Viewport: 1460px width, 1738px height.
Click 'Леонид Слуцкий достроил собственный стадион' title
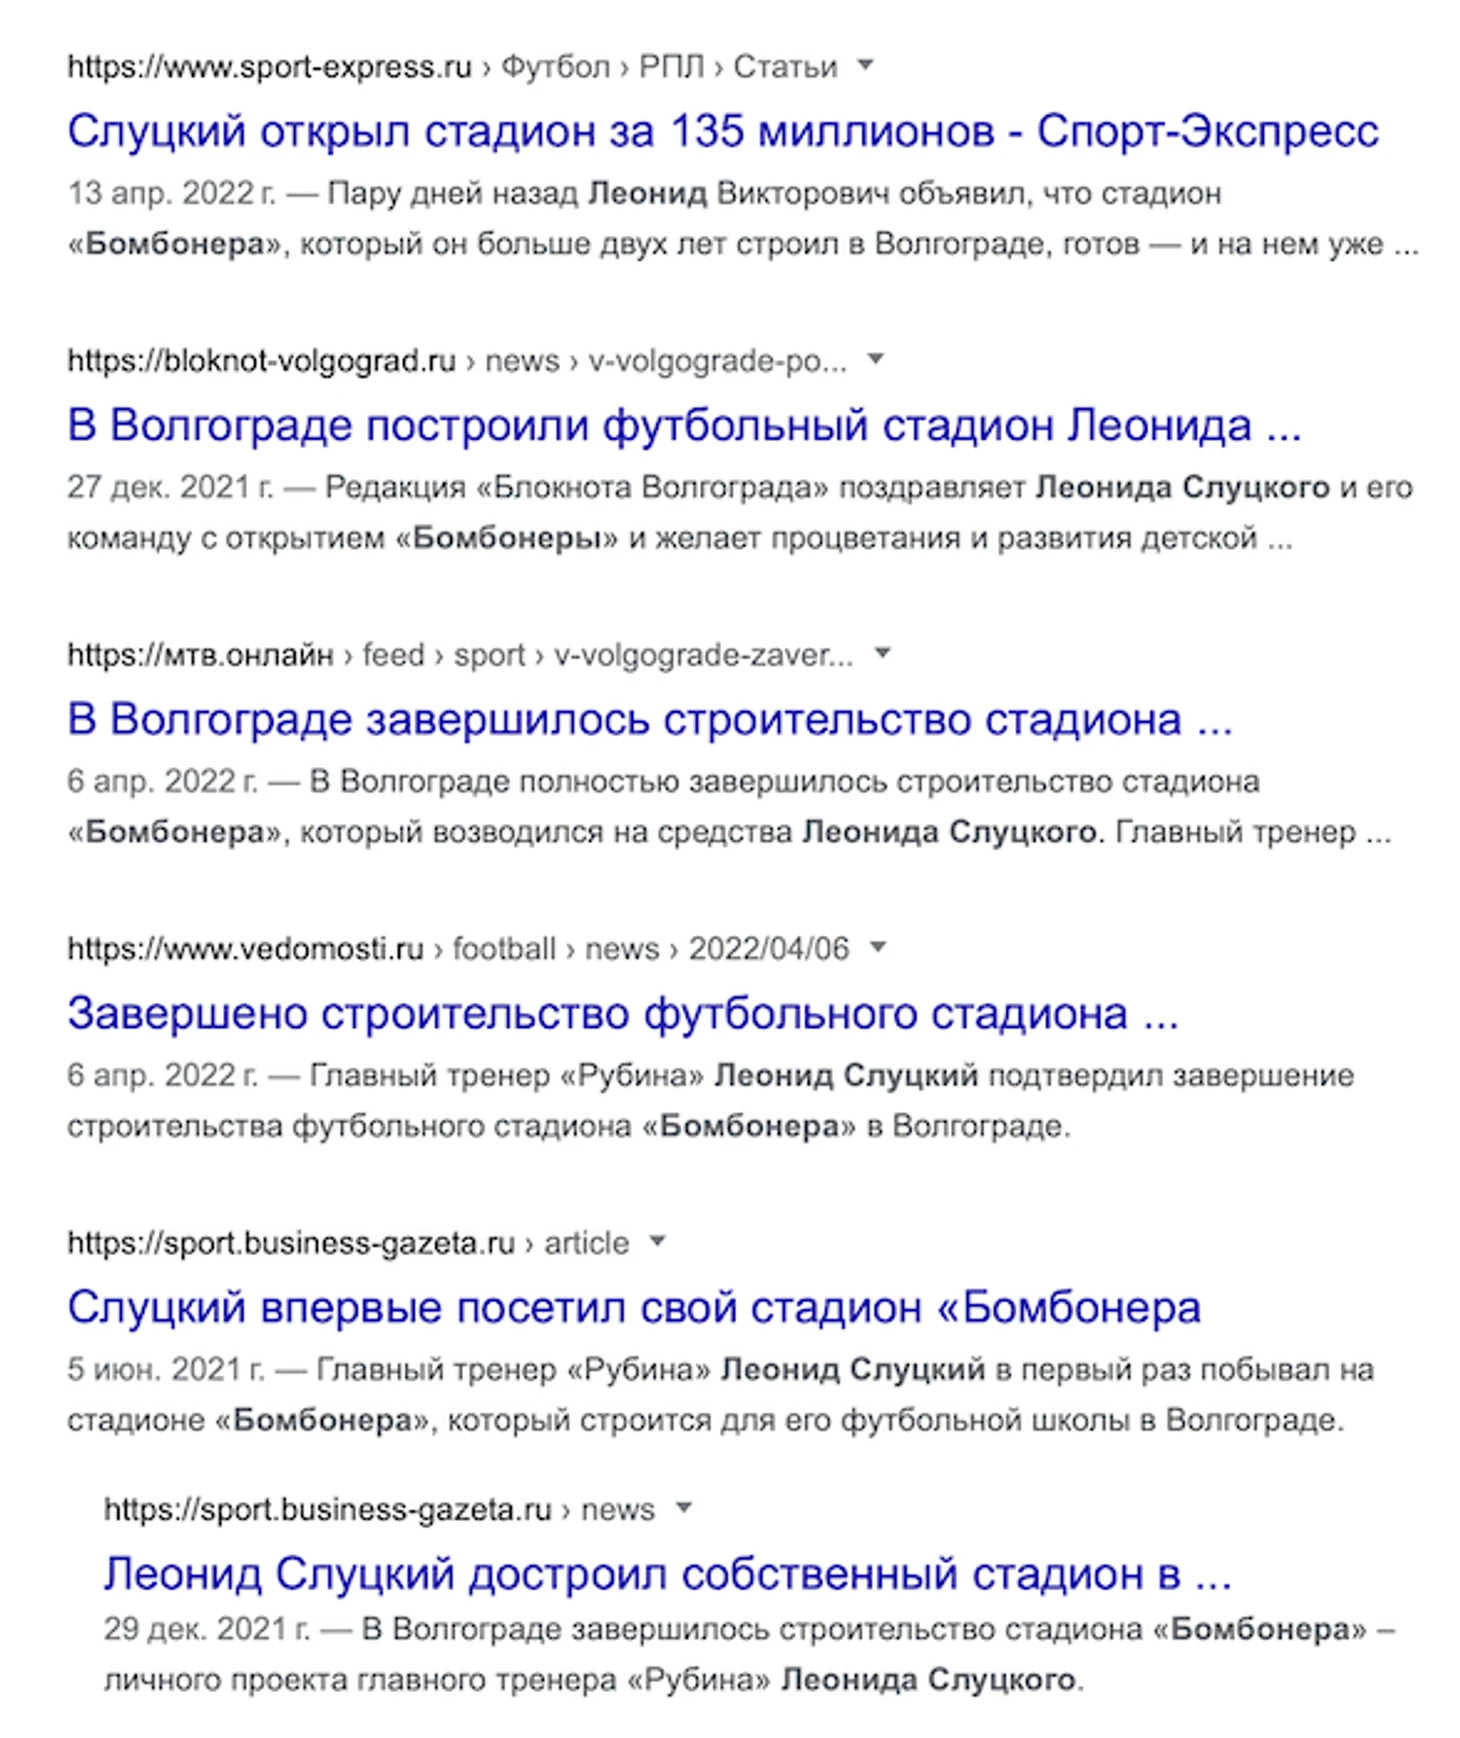[x=667, y=1573]
